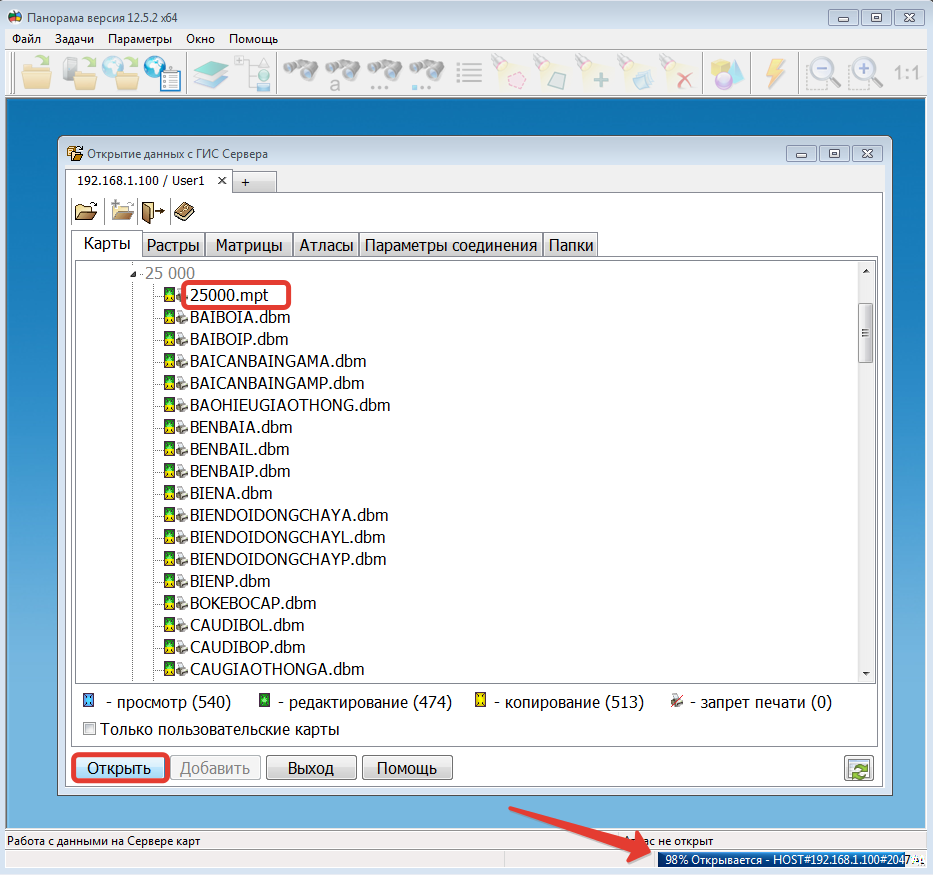
Task: Select the 25000.mpt map file
Action: (227, 295)
